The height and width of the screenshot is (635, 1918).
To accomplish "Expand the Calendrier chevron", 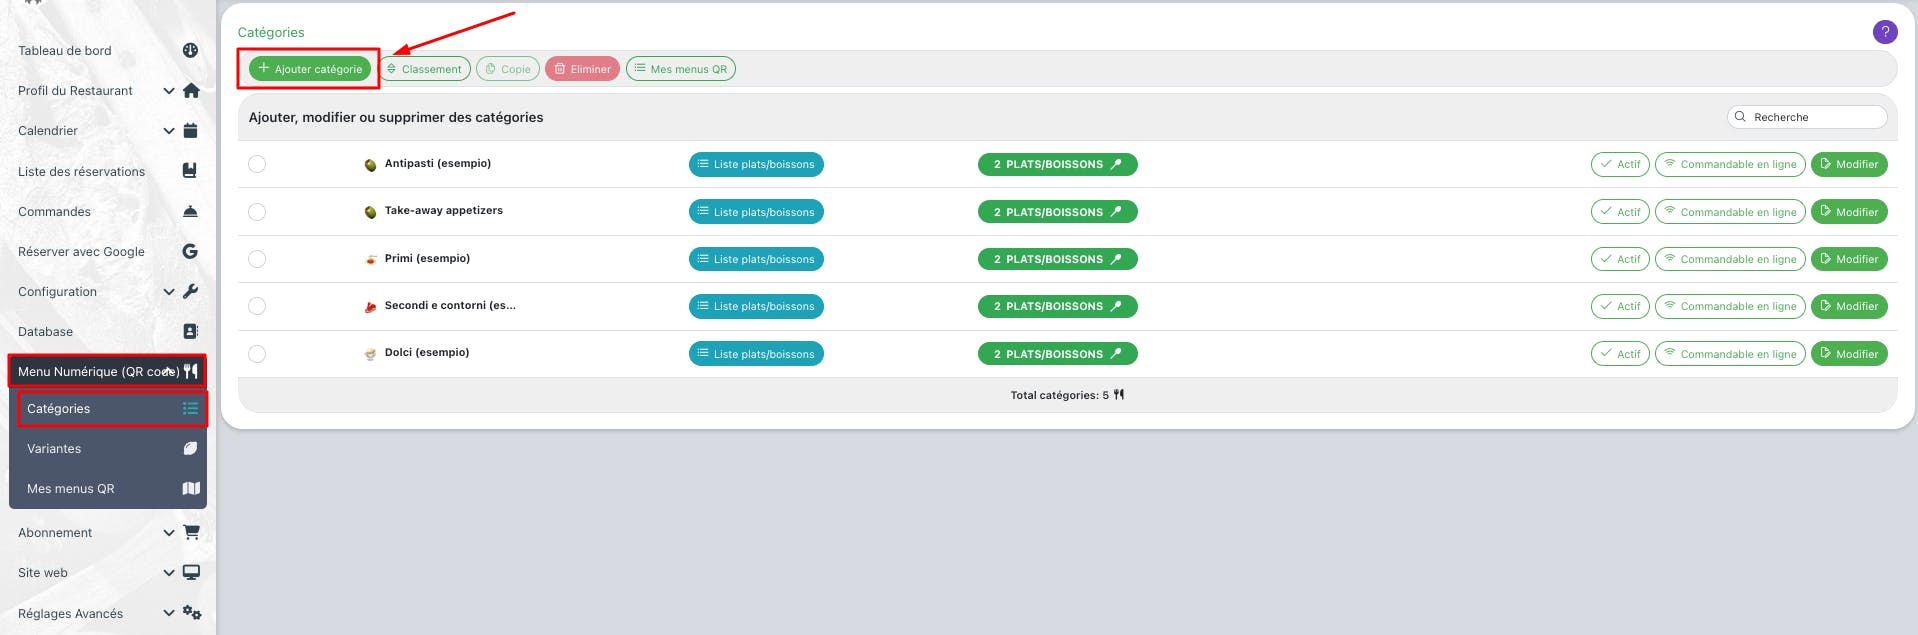I will pyautogui.click(x=169, y=131).
